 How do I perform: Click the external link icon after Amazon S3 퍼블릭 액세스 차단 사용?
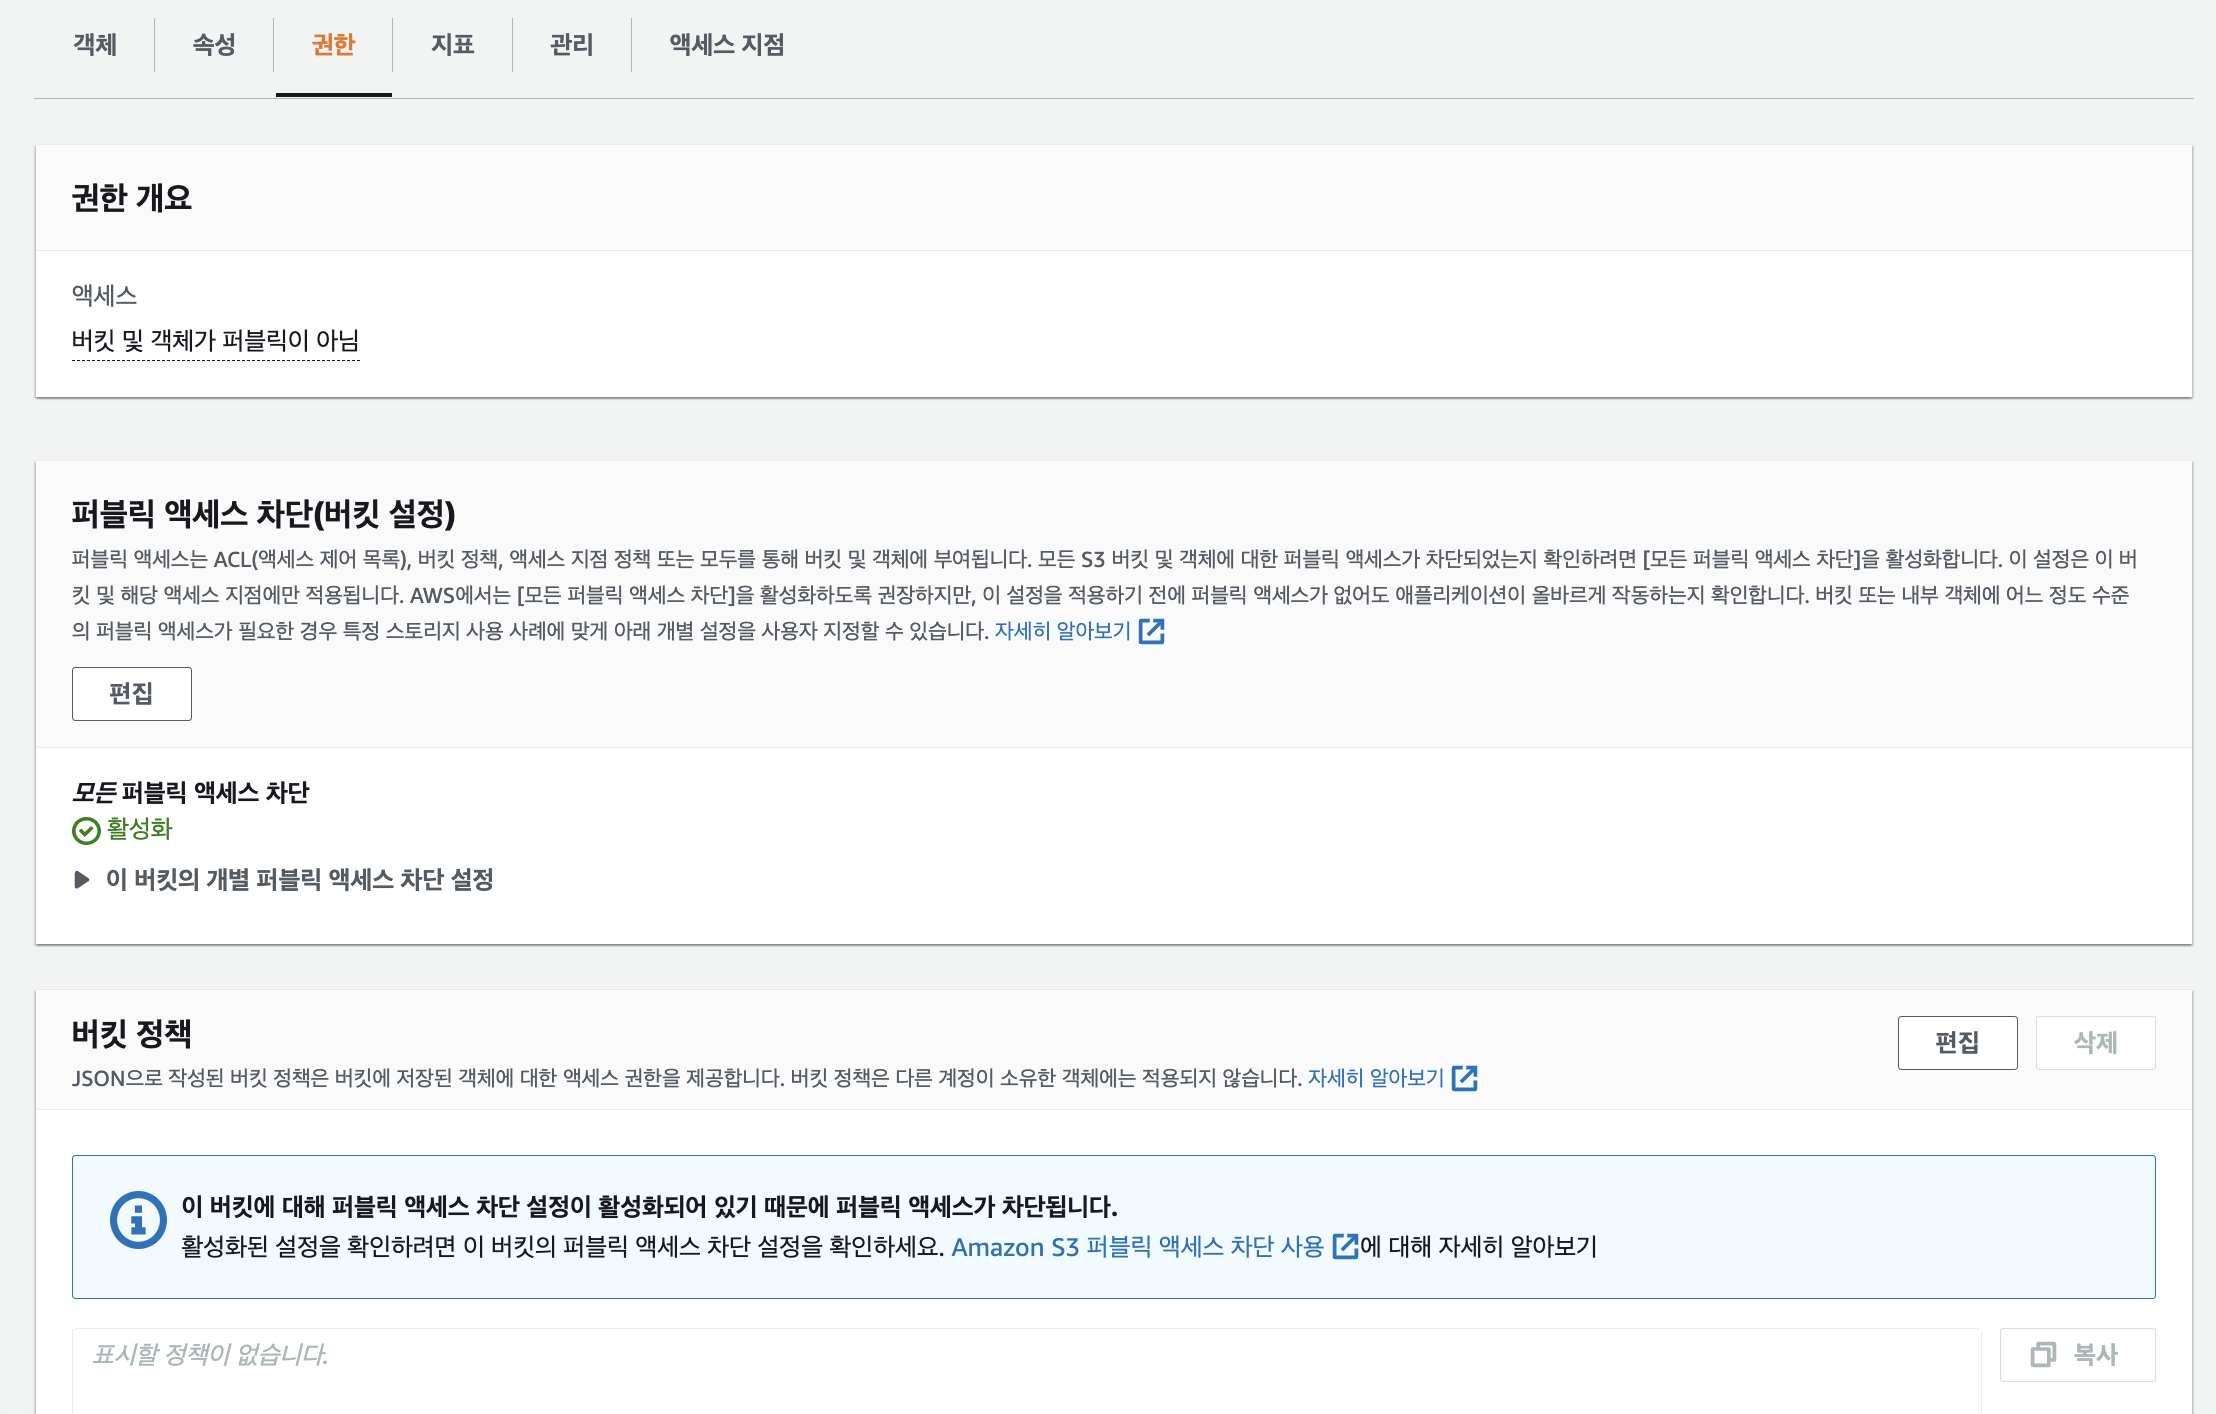pos(1346,1246)
